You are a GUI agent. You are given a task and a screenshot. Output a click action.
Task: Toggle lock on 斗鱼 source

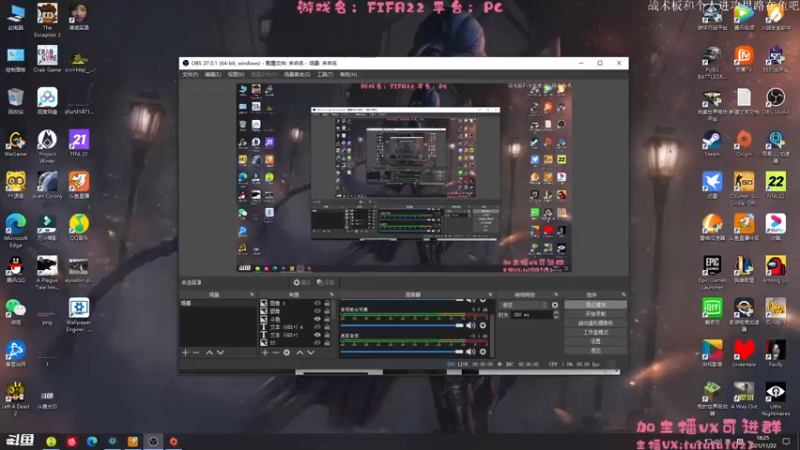[x=327, y=319]
